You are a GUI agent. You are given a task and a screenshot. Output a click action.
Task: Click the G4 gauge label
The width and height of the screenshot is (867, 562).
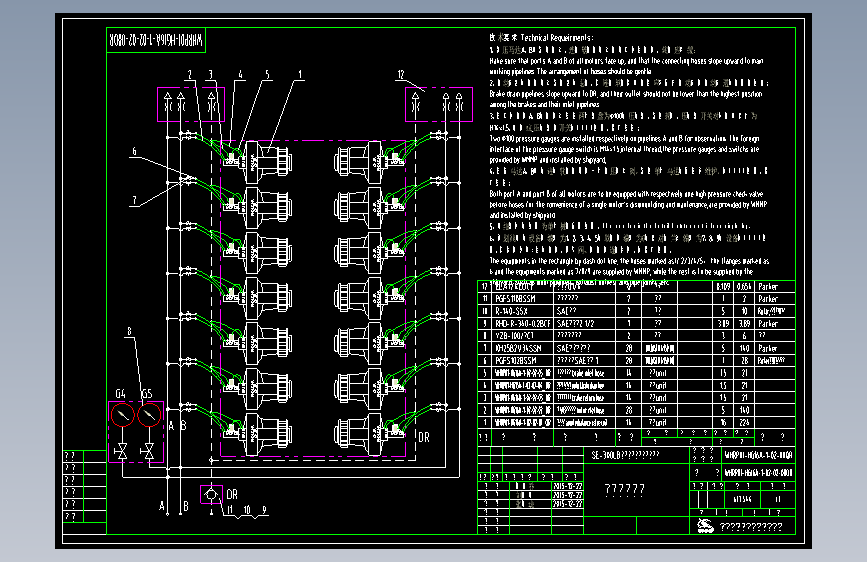tap(121, 394)
